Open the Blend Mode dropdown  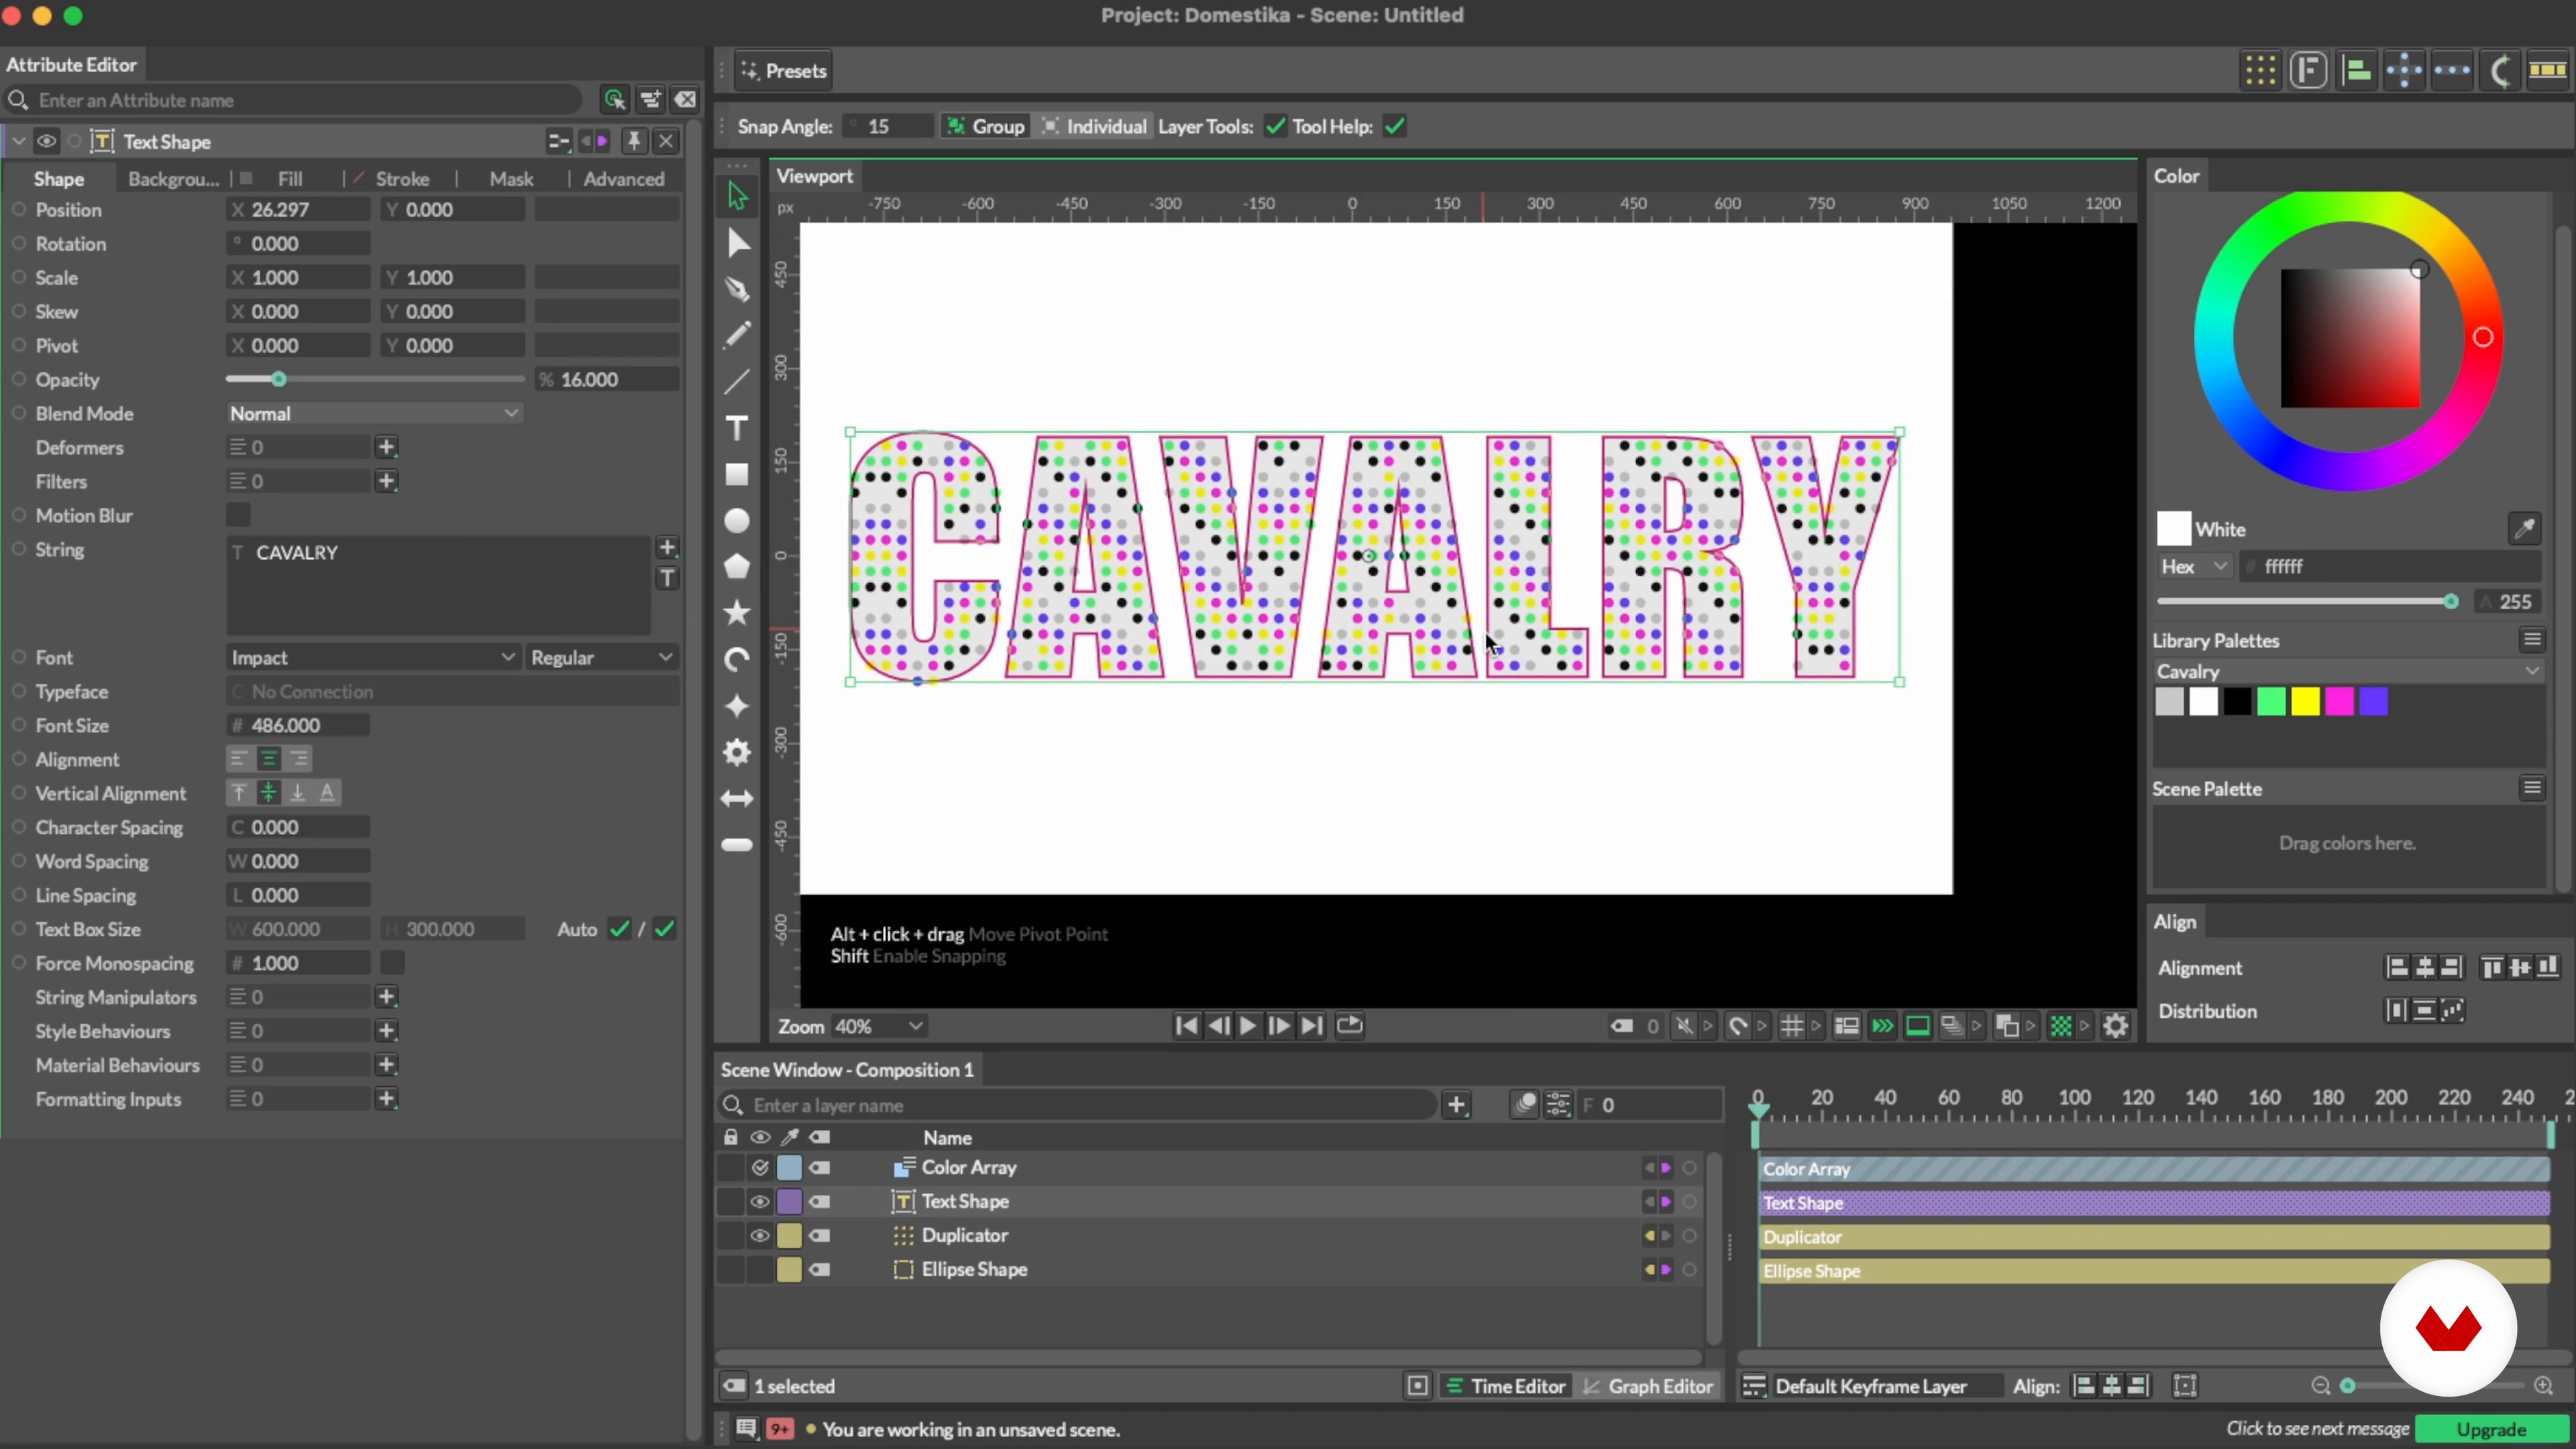coord(374,413)
